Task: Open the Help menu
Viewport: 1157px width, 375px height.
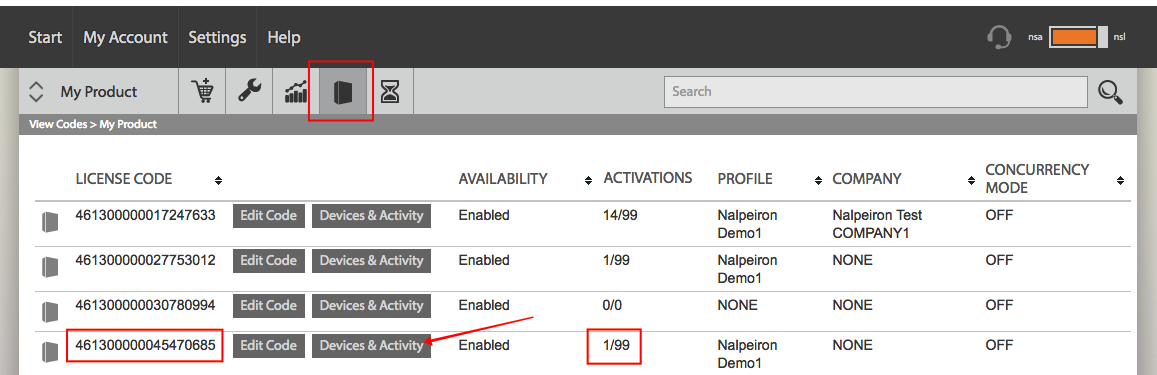Action: coord(284,37)
